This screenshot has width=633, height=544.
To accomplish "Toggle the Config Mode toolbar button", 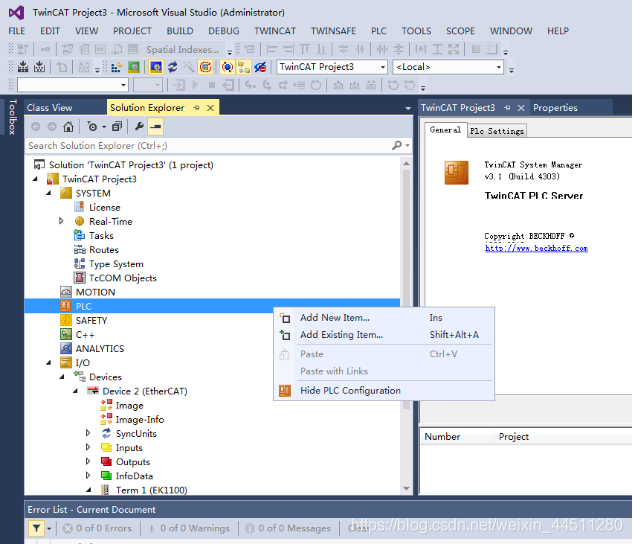I will (156, 67).
